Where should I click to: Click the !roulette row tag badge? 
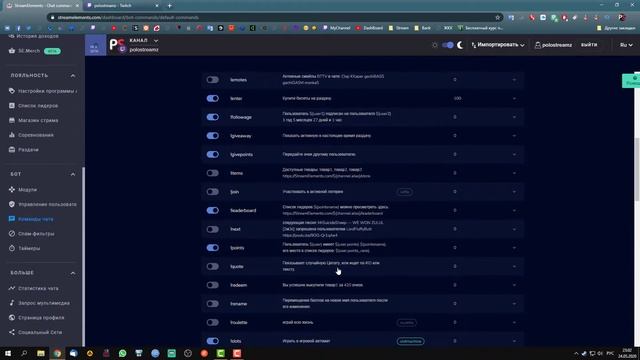[x=407, y=322]
